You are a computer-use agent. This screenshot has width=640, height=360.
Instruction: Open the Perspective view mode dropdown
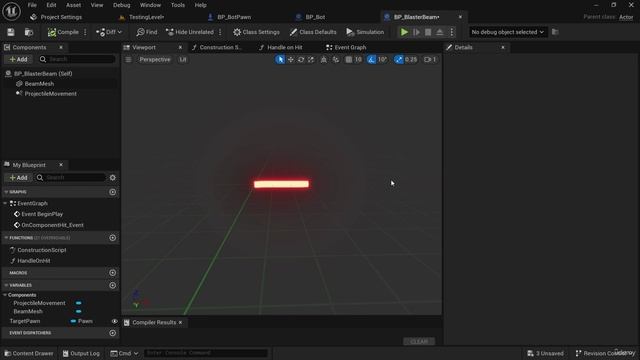155,60
